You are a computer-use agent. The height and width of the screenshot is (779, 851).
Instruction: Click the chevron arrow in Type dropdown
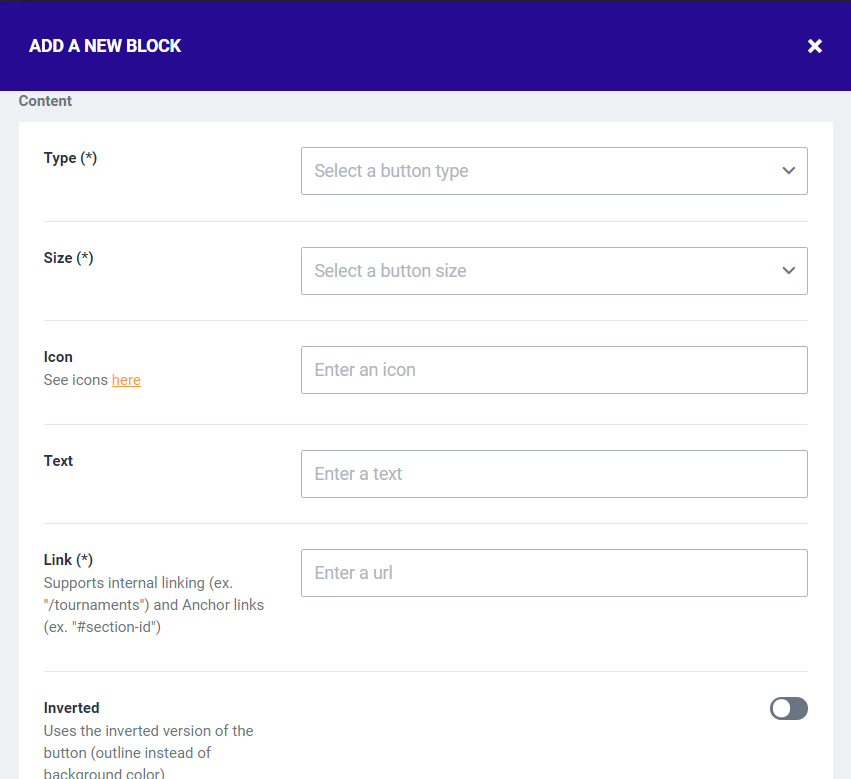coord(788,171)
